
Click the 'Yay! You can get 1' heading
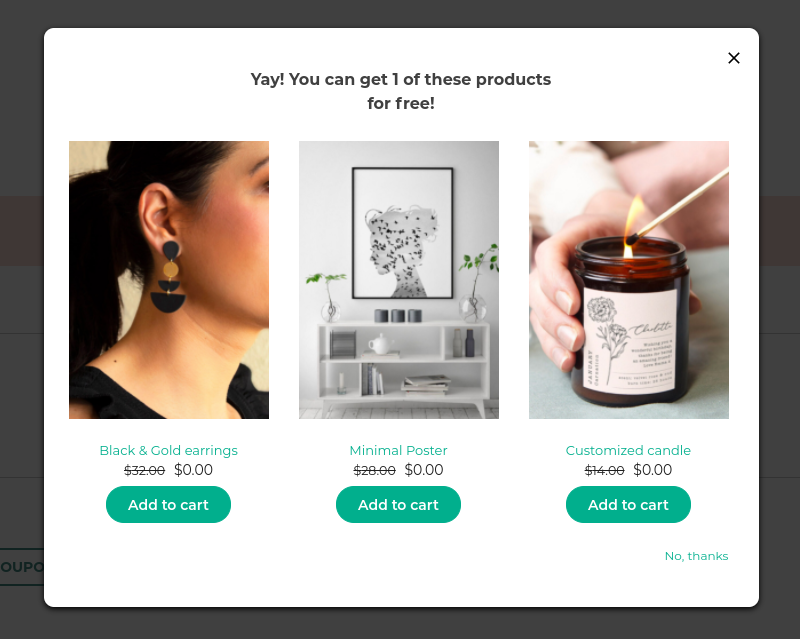[x=401, y=91]
